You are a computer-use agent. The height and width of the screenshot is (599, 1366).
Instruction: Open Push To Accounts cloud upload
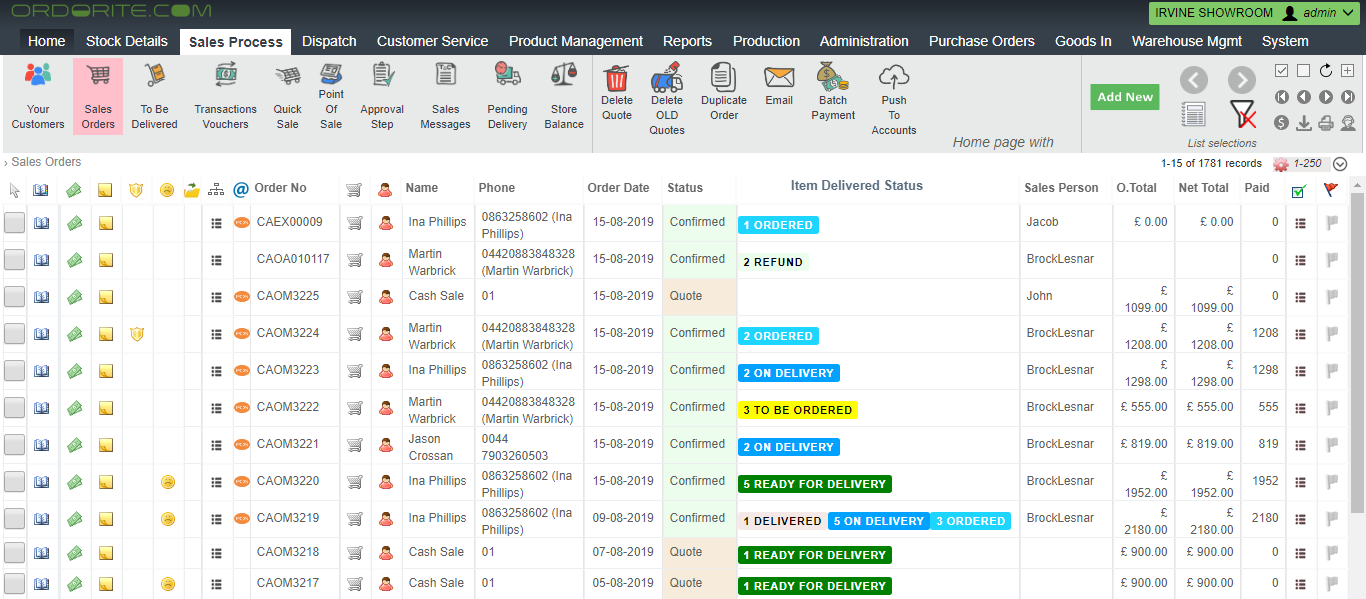[x=894, y=77]
